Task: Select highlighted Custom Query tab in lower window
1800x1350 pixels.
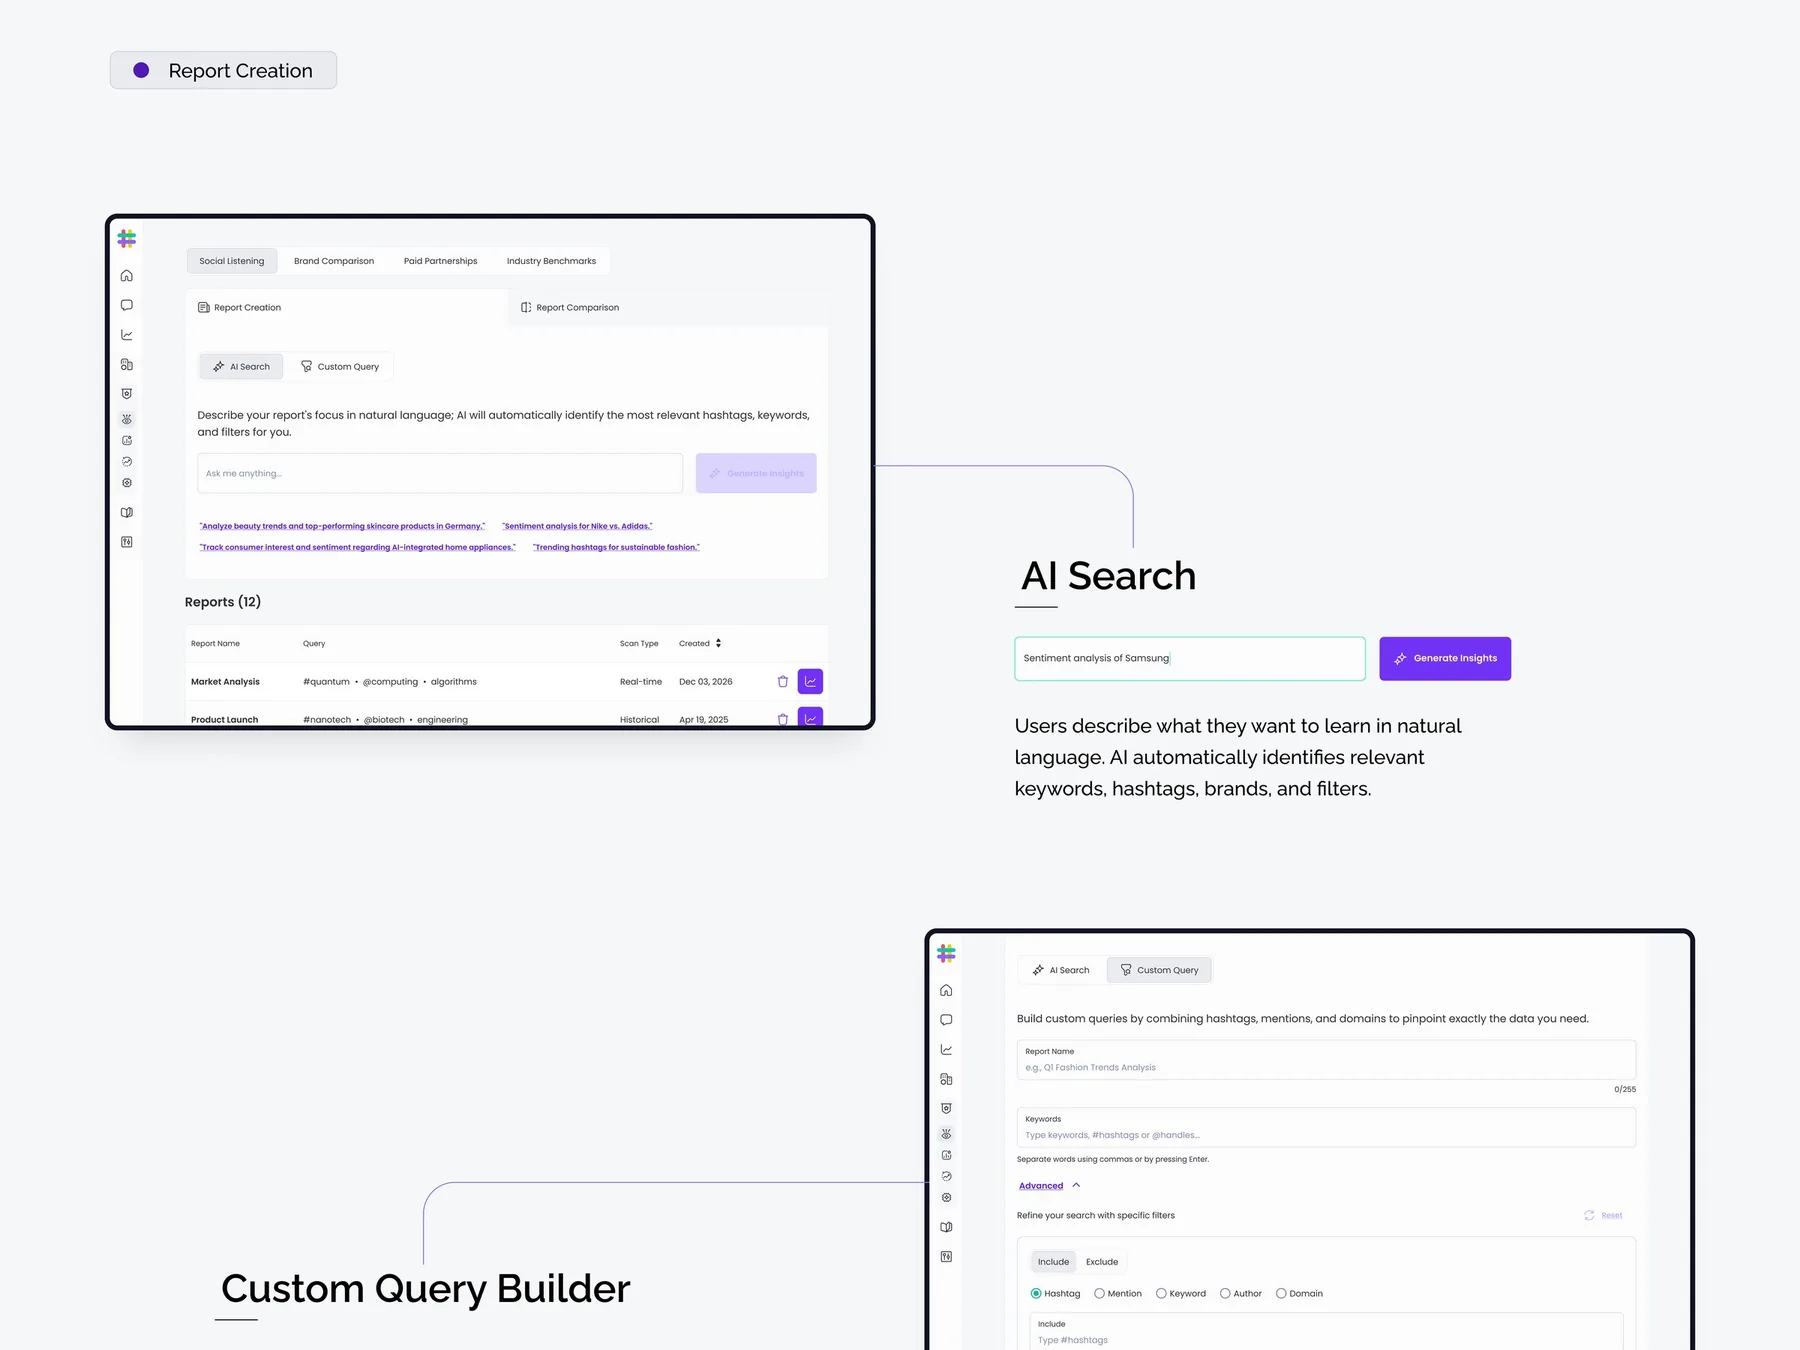Action: pyautogui.click(x=1159, y=970)
